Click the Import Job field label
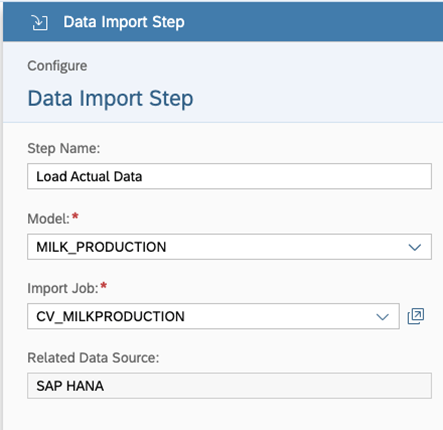Viewport: 443px width, 430px height. (63, 288)
